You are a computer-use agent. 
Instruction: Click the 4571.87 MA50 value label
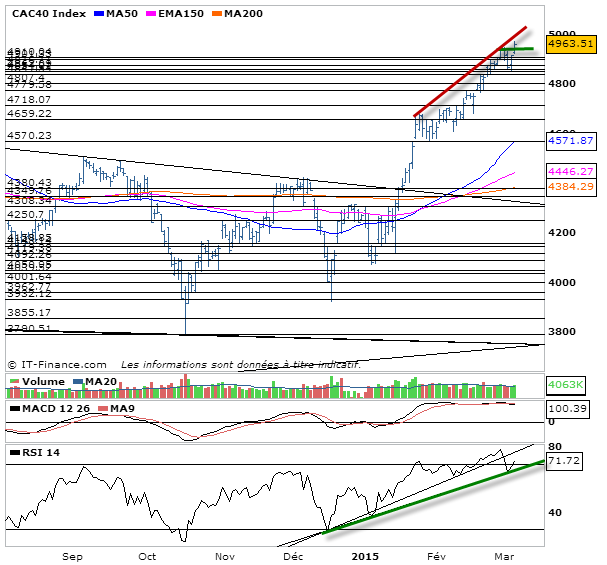571,141
